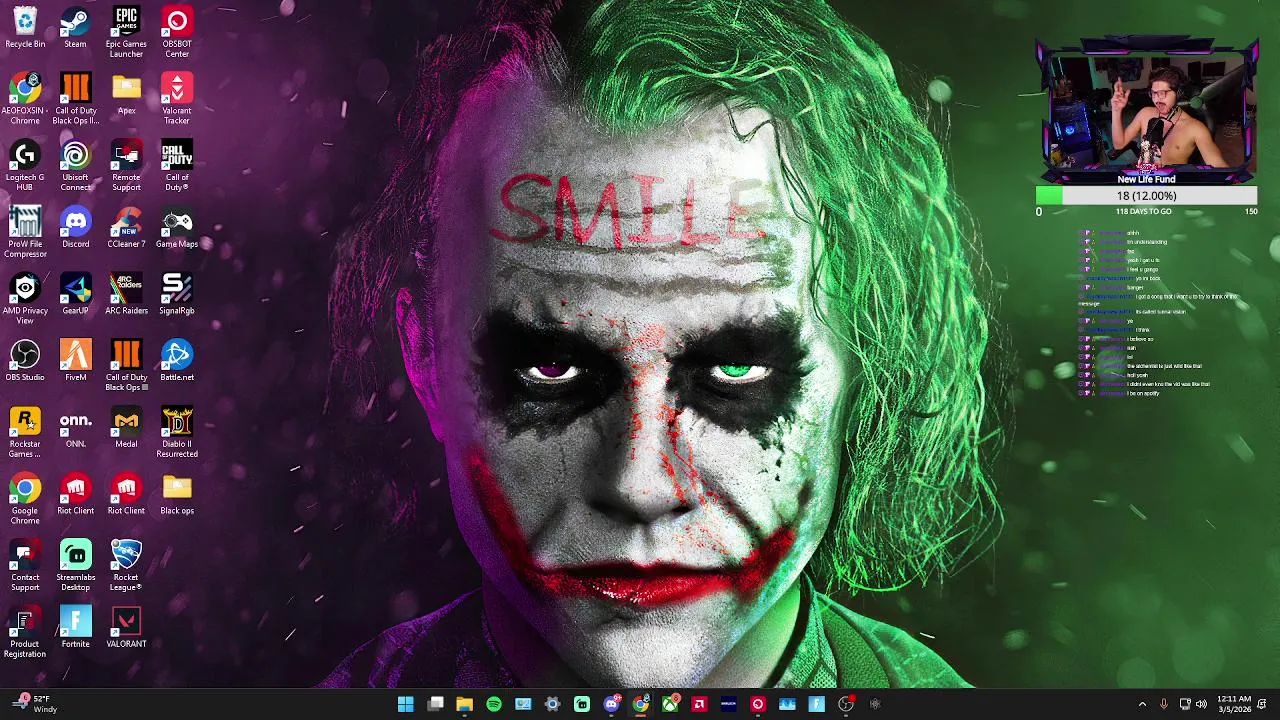This screenshot has height=720, width=1280.
Task: Open the clock showing 12:11 AM
Action: pos(1234,704)
